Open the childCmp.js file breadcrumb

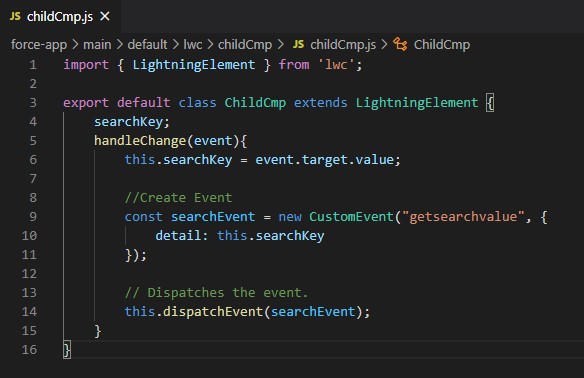[x=343, y=45]
